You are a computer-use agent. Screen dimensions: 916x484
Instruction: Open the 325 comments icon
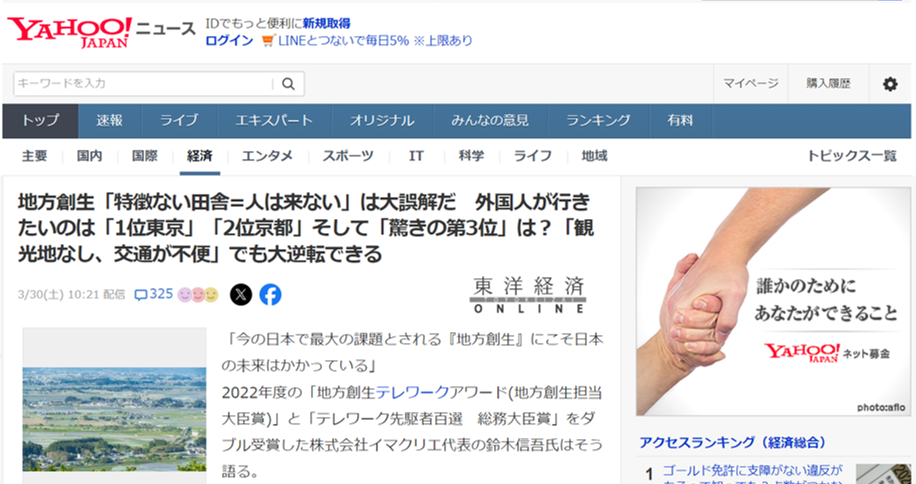154,294
